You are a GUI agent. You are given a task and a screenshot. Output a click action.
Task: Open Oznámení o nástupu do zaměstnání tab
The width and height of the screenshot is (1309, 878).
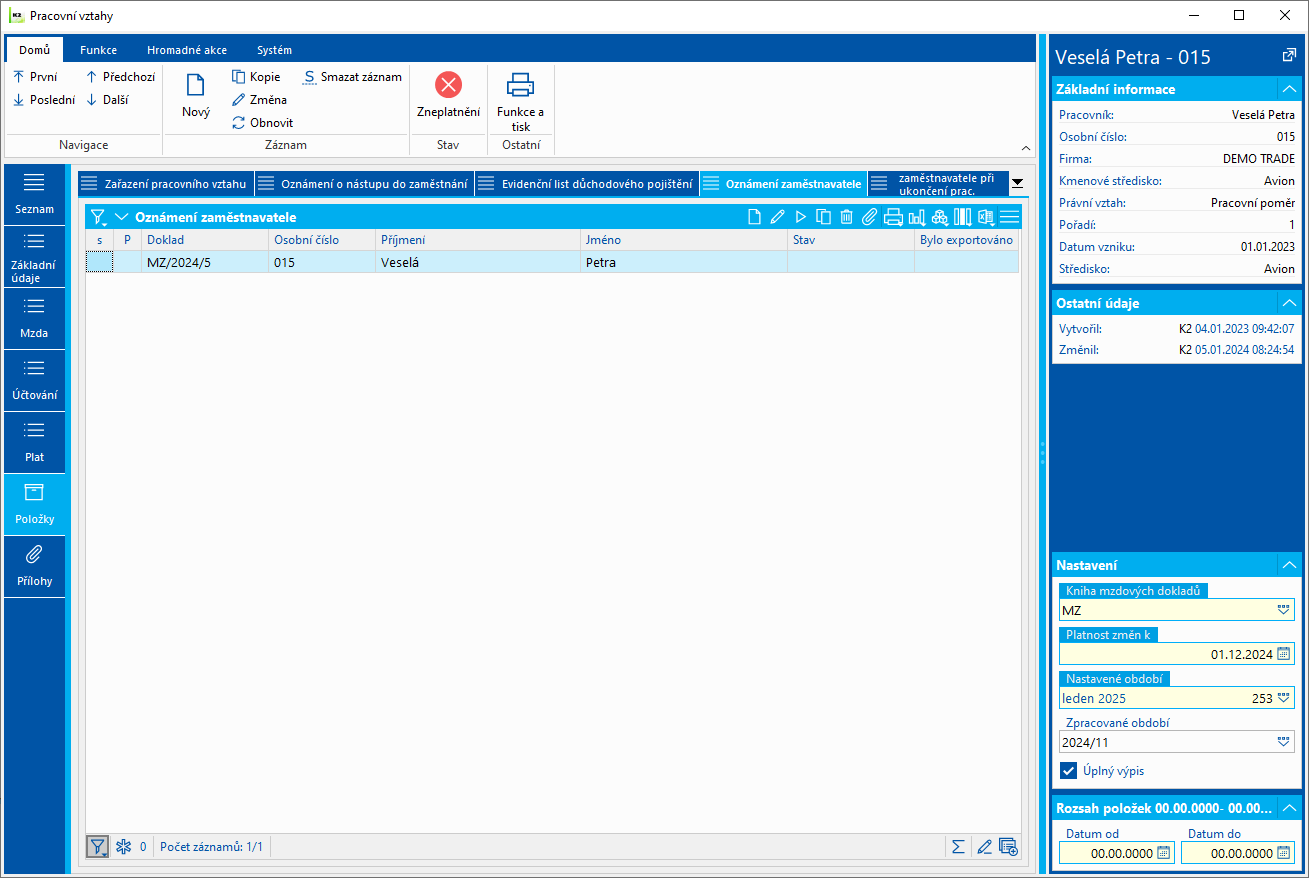tap(365, 184)
